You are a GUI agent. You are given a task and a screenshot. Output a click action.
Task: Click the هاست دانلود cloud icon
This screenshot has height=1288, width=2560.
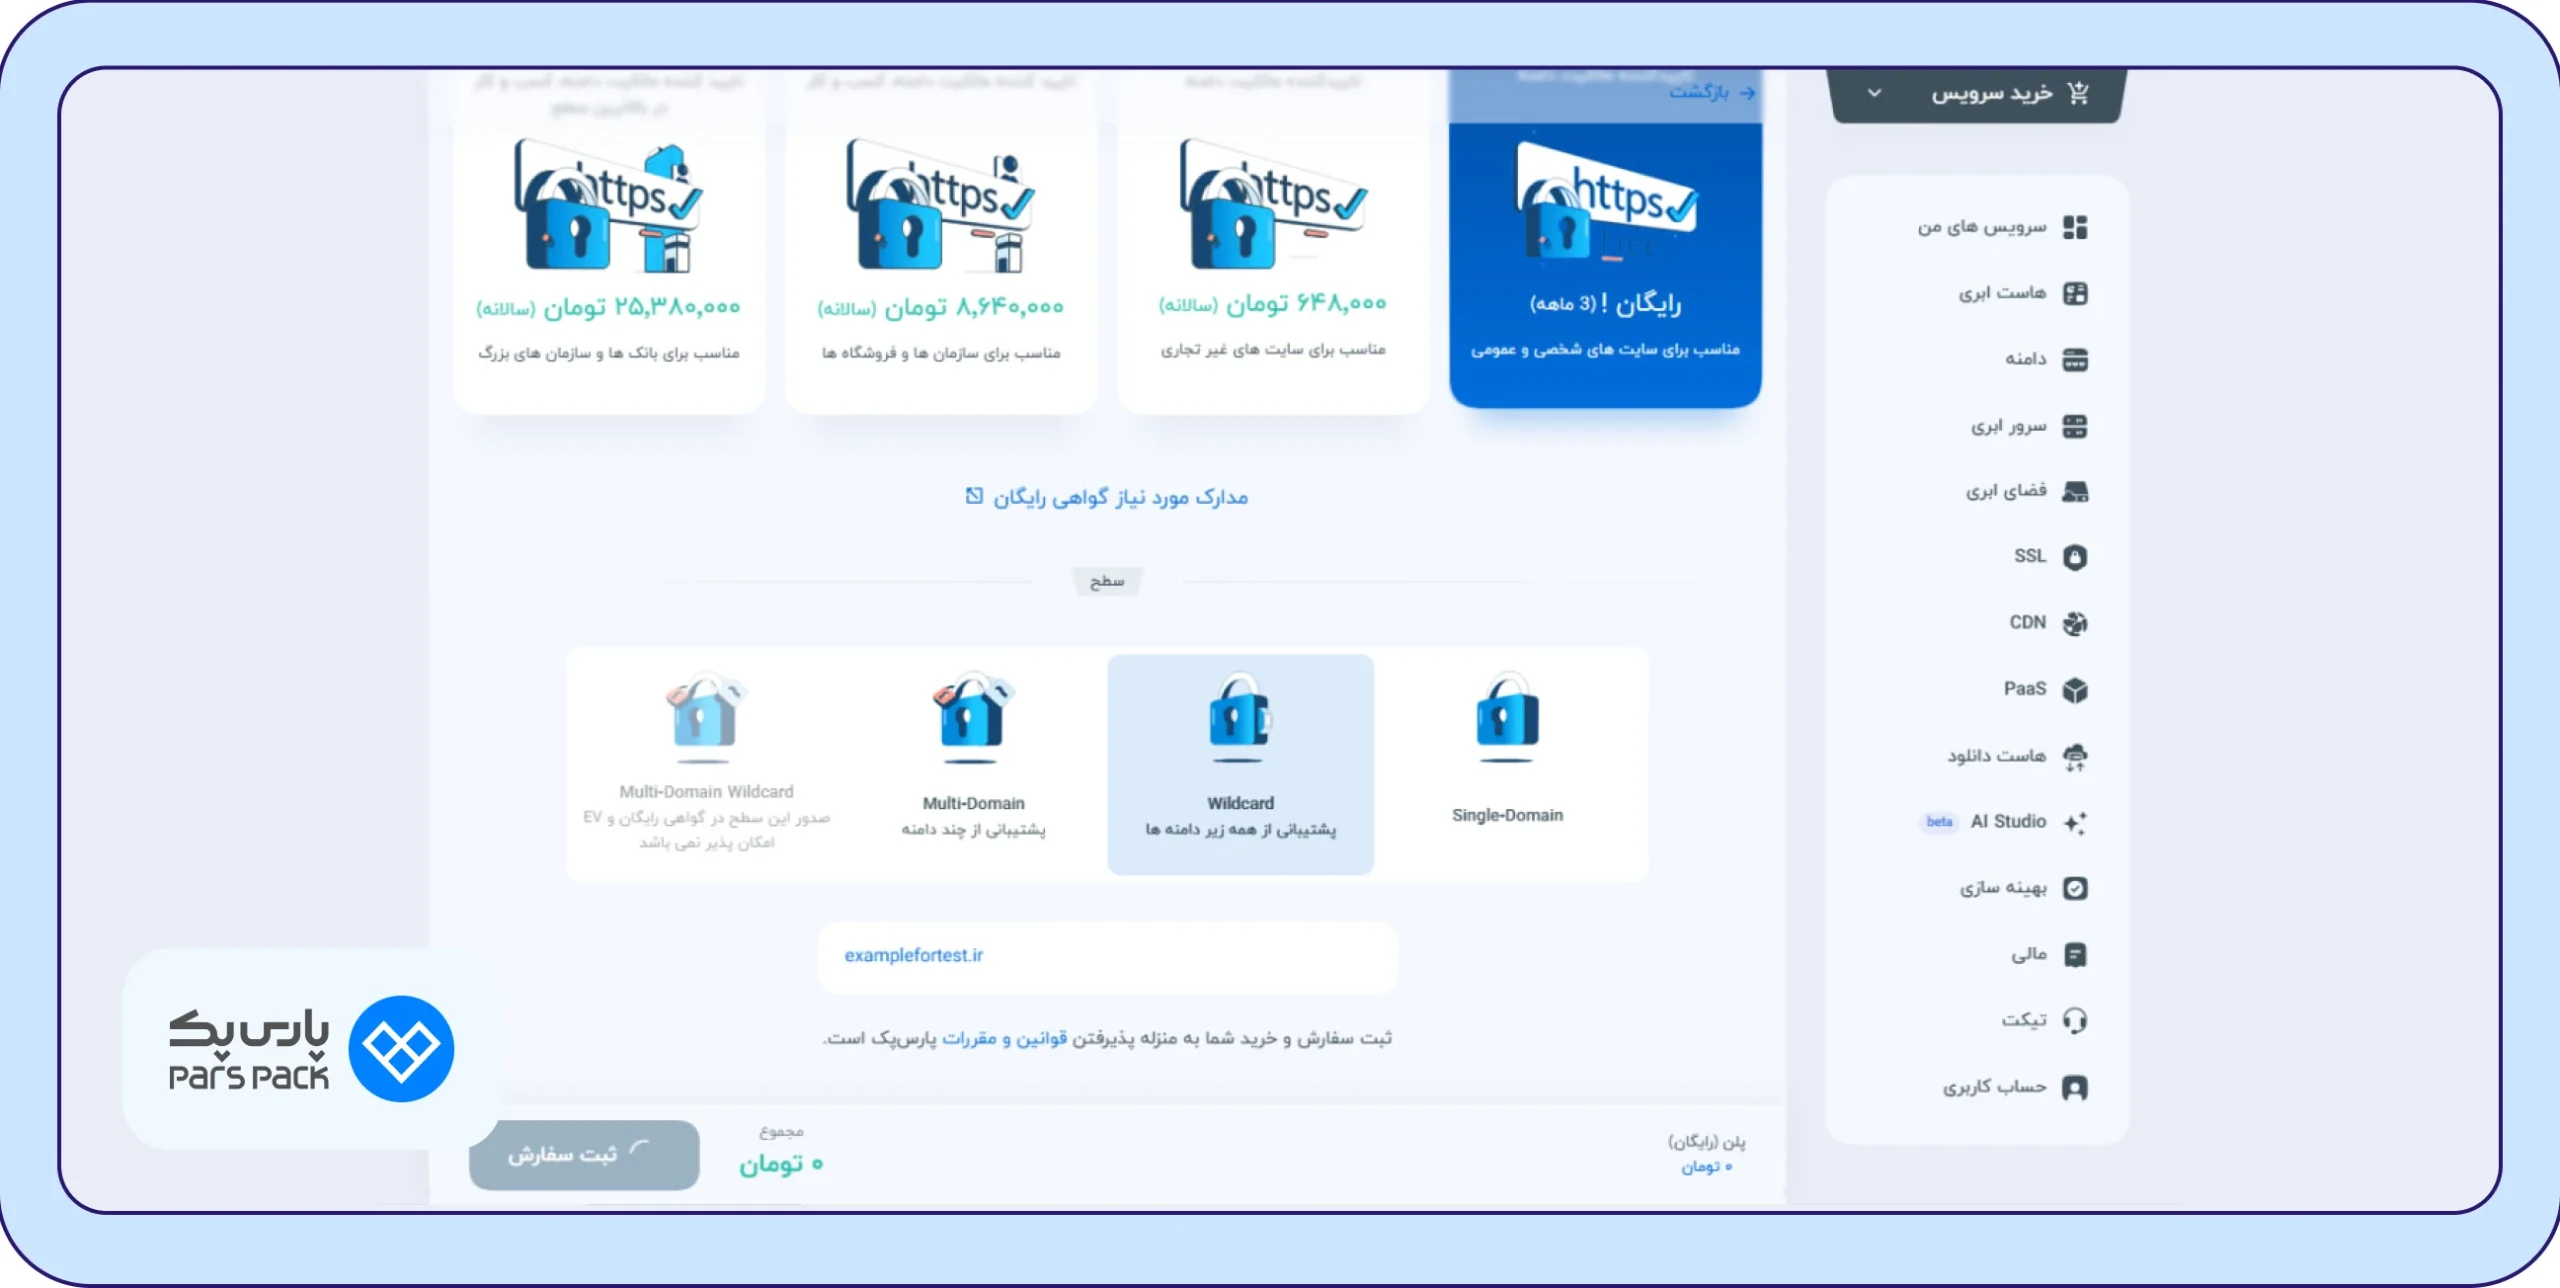coord(2075,757)
